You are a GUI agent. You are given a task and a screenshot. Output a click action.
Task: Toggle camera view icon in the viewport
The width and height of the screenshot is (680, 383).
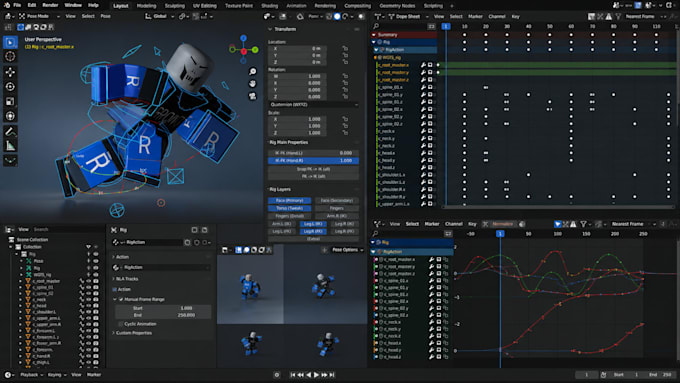pos(252,96)
